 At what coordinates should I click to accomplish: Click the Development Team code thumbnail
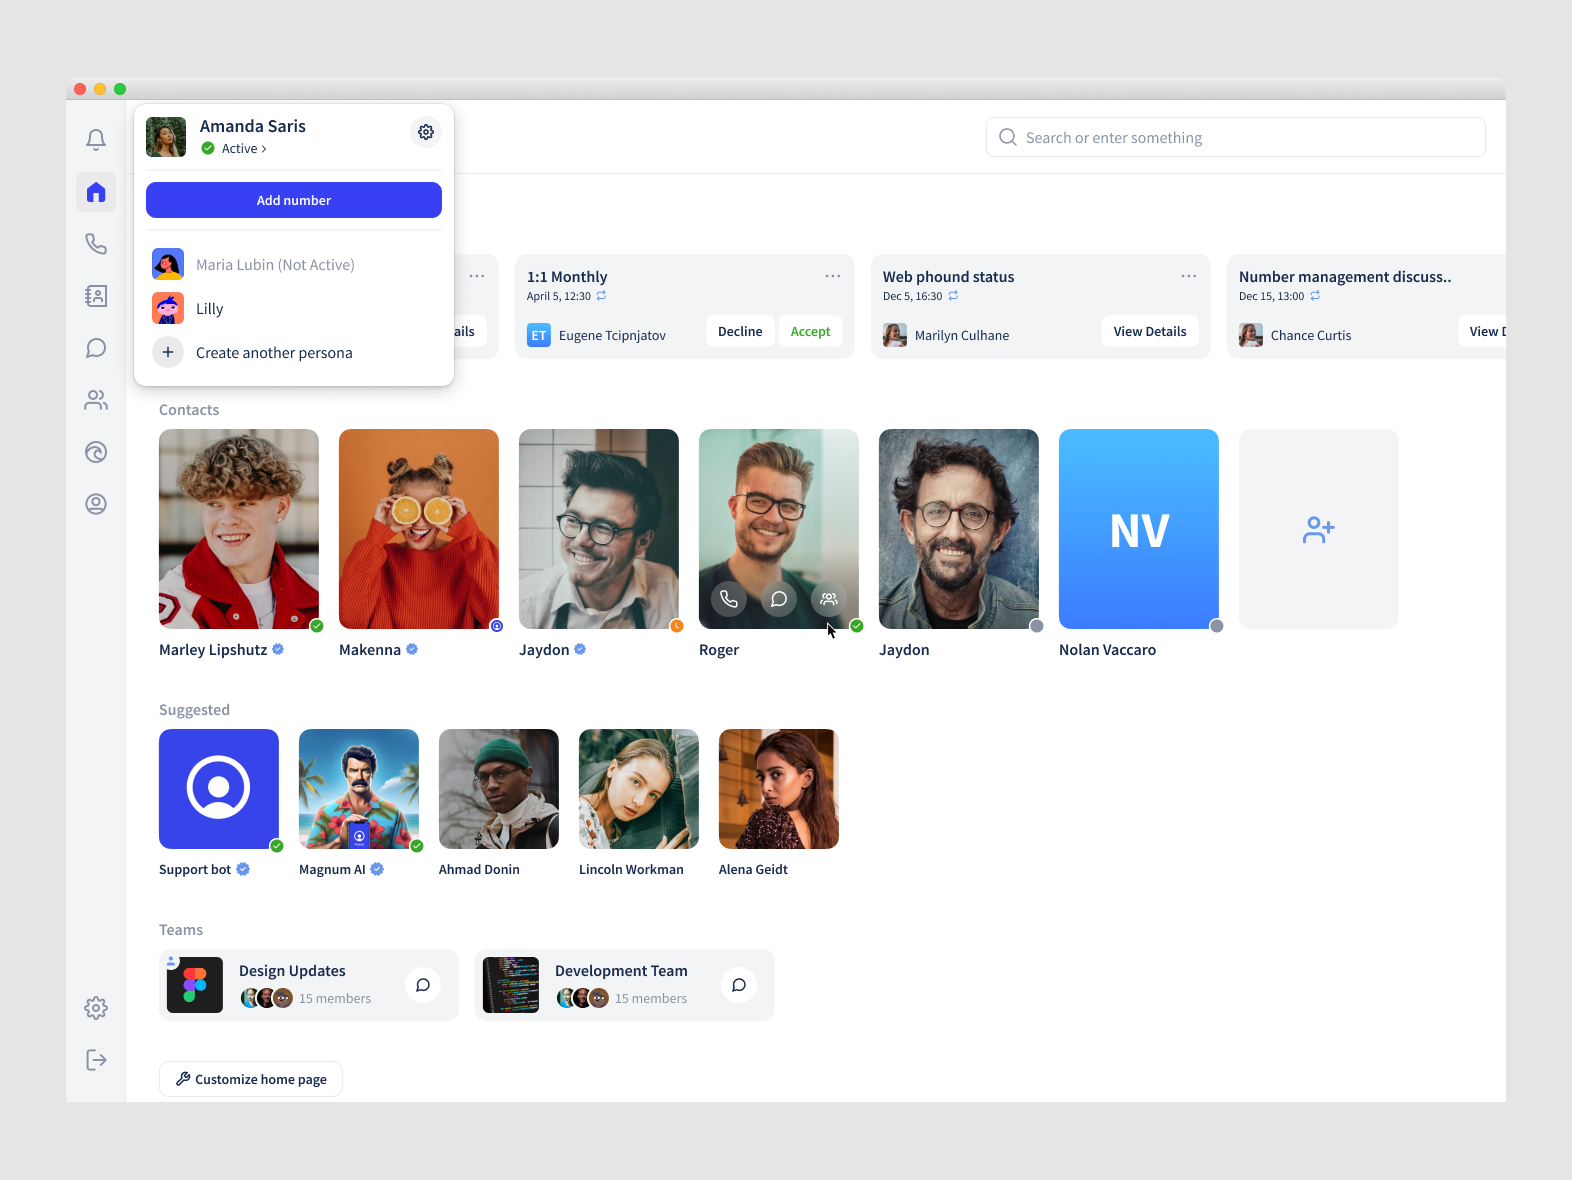pyautogui.click(x=511, y=985)
